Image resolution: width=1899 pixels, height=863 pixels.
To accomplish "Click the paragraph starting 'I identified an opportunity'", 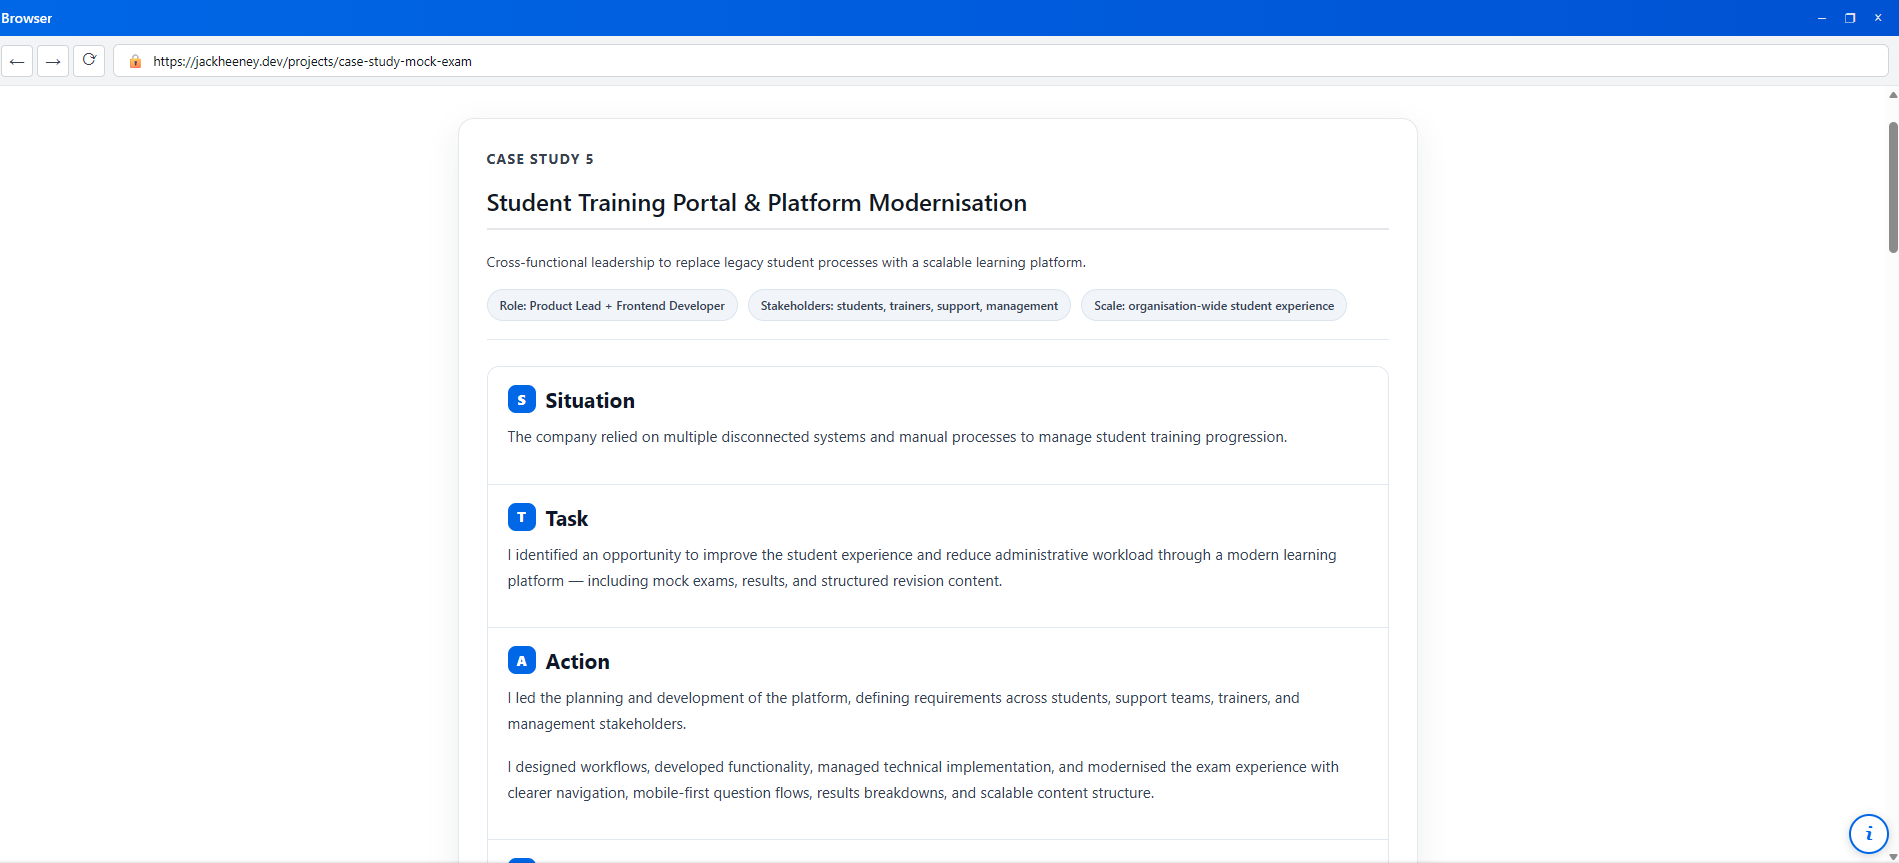I will point(922,568).
